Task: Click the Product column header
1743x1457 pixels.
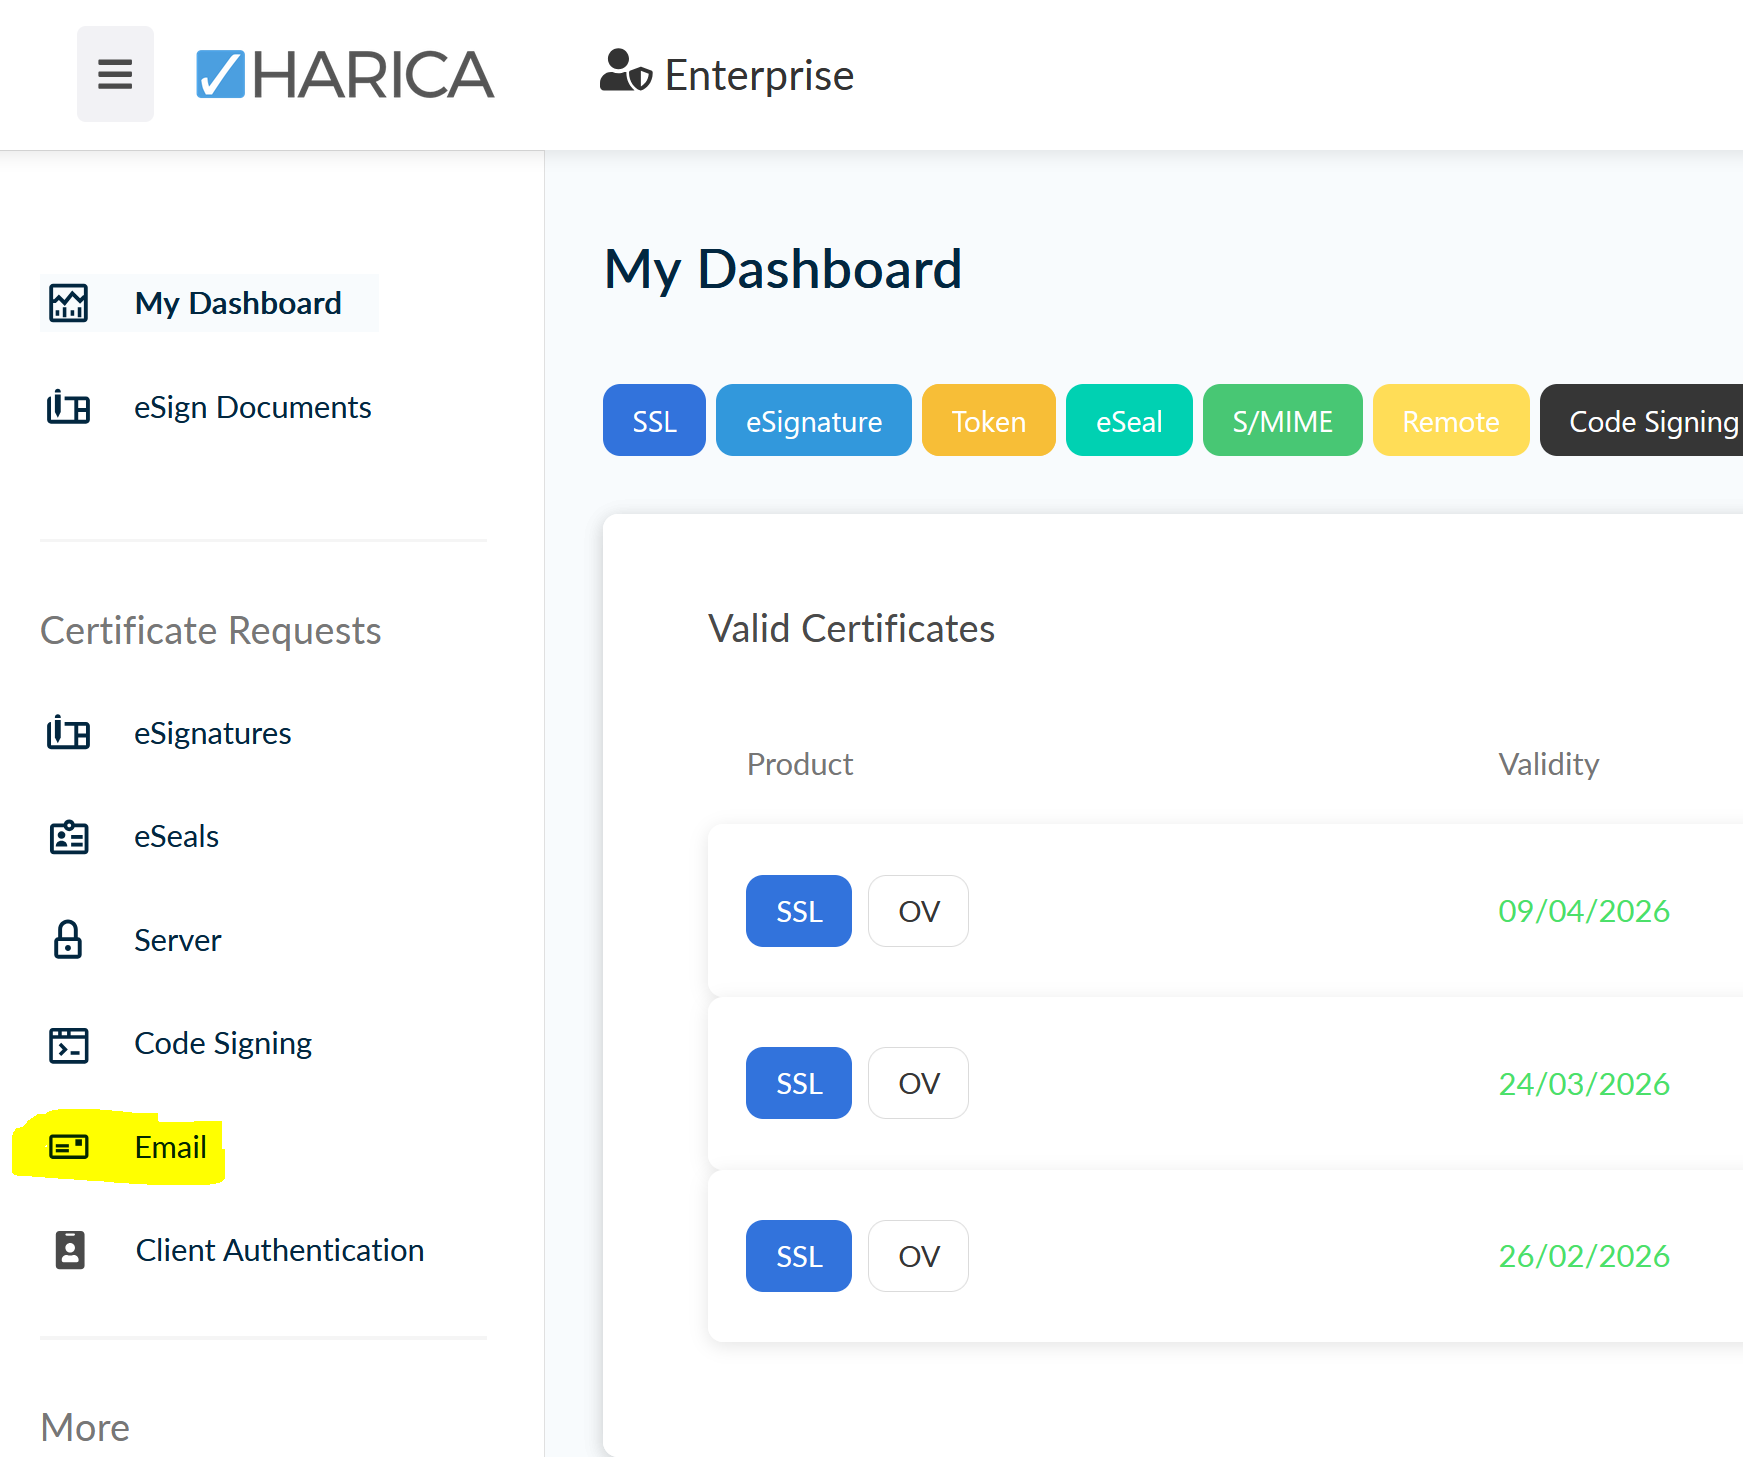Action: click(x=800, y=764)
